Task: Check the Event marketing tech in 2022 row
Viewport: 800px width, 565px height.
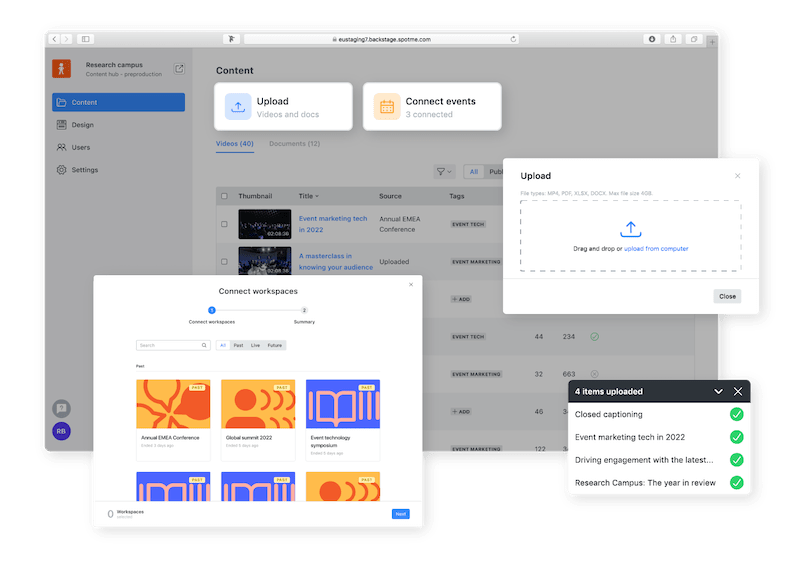Action: (224, 224)
